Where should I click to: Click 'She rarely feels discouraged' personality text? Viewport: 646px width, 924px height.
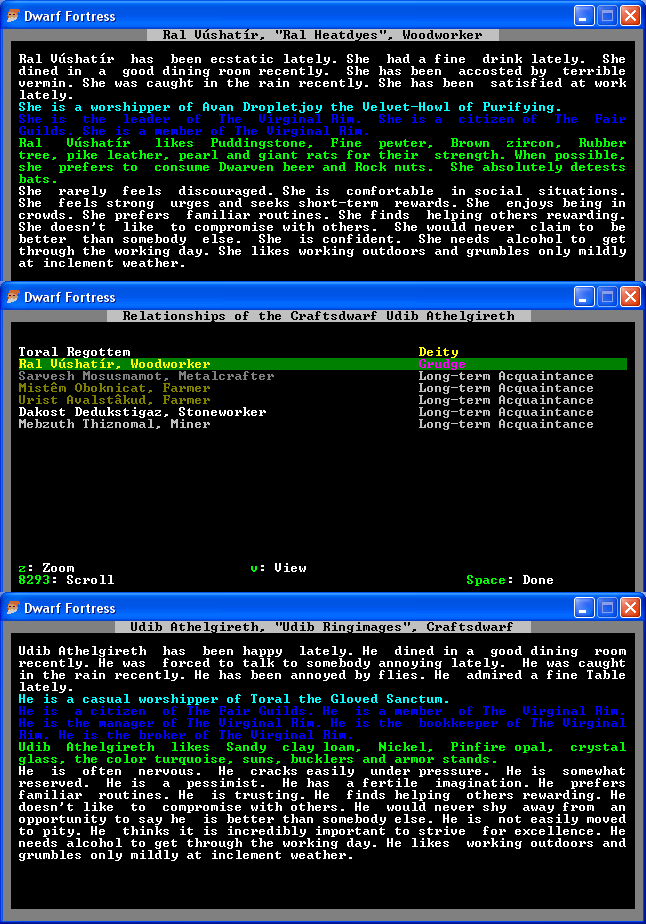pyautogui.click(x=147, y=191)
